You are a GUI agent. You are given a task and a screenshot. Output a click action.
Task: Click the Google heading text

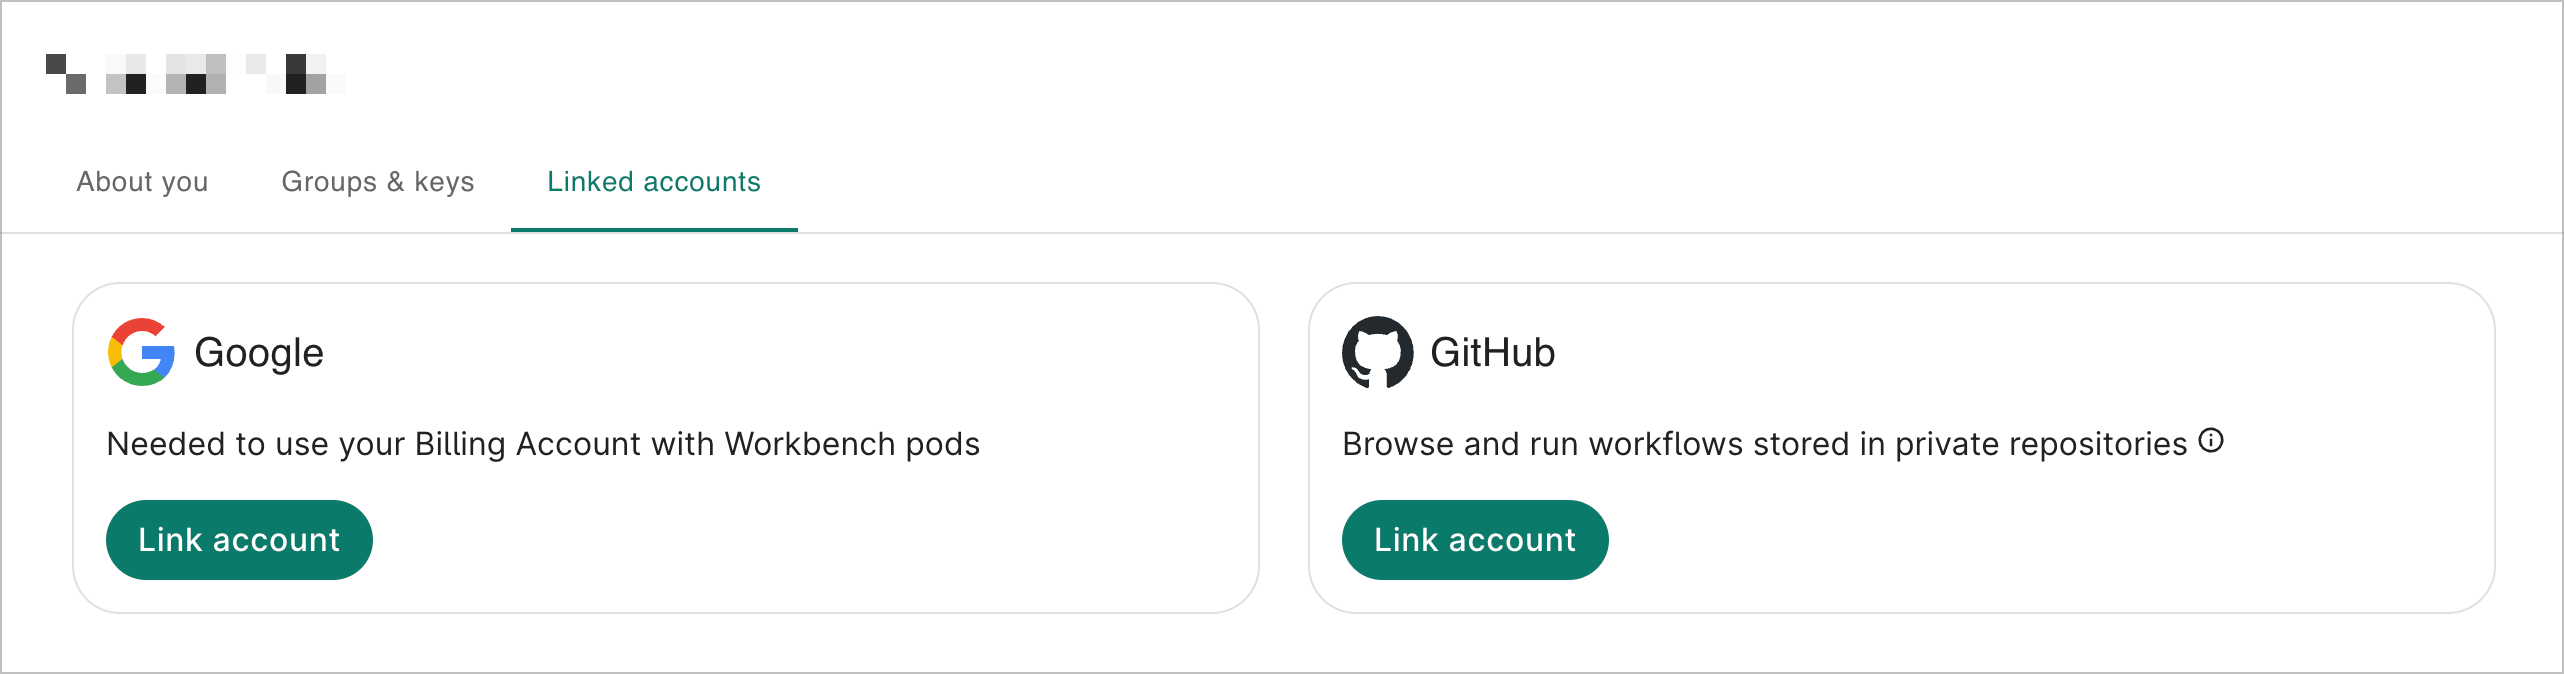(x=259, y=352)
